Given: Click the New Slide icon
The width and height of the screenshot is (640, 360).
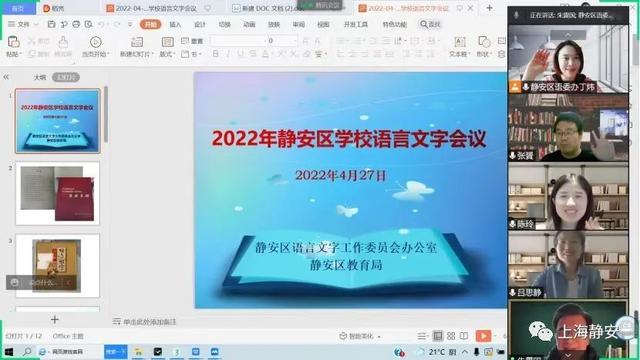Looking at the screenshot, I should coord(137,42).
